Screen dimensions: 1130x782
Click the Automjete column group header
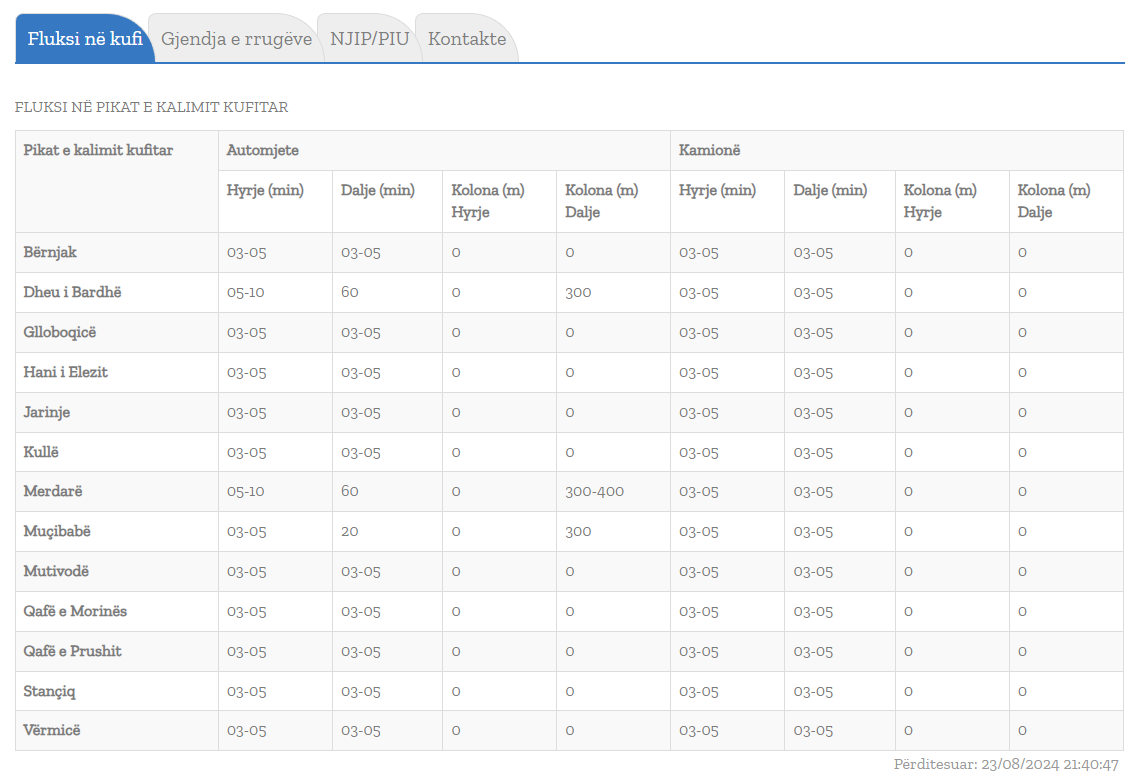263,150
